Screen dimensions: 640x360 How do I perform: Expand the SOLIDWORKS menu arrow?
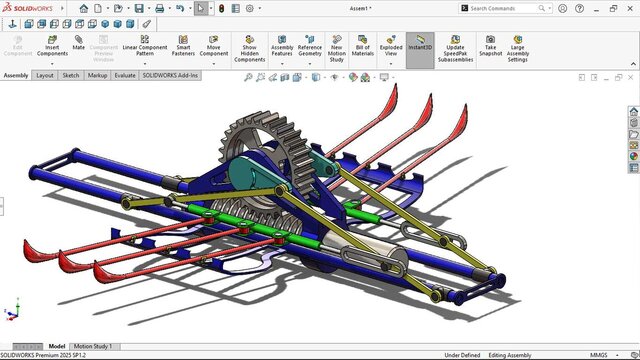pos(62,8)
